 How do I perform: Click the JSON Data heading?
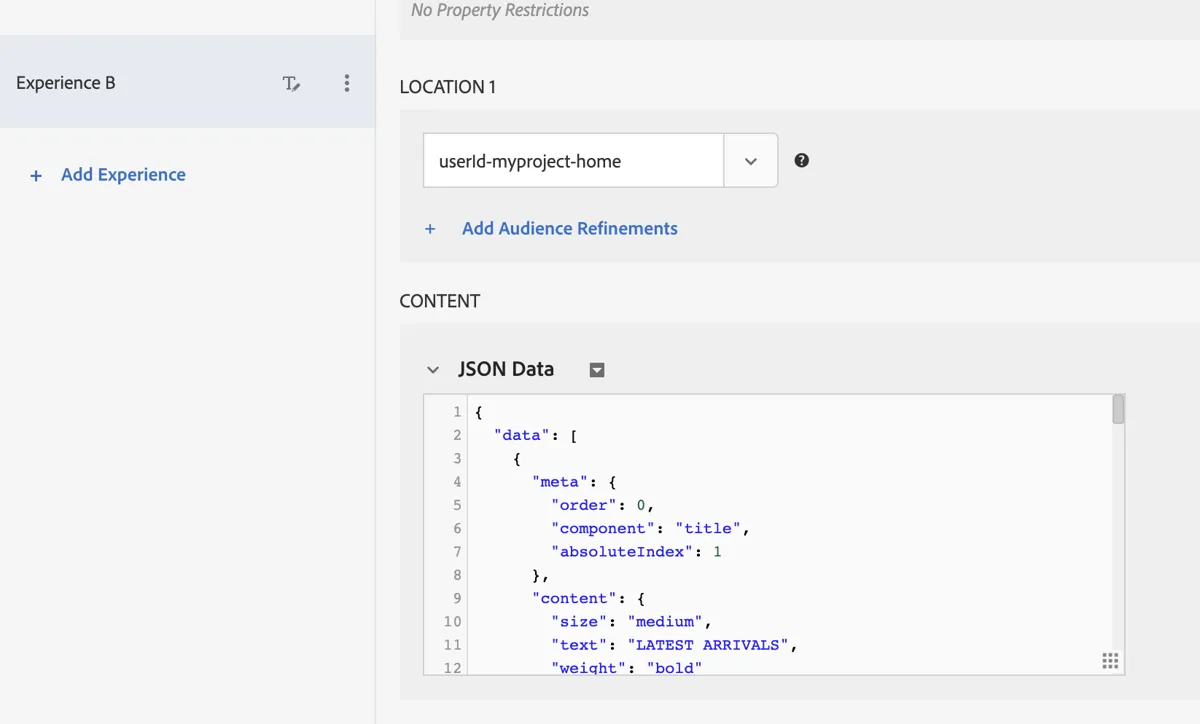coord(506,369)
